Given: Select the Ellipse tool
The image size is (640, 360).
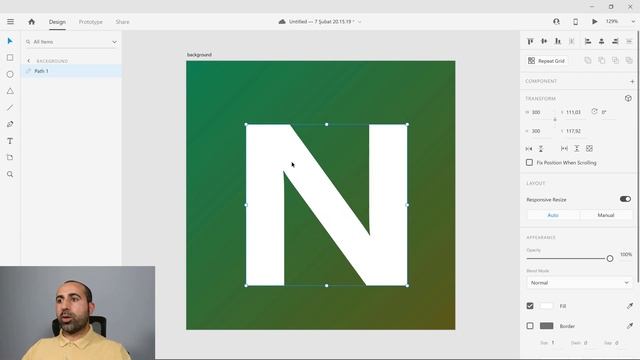Looking at the screenshot, I should pos(10,74).
